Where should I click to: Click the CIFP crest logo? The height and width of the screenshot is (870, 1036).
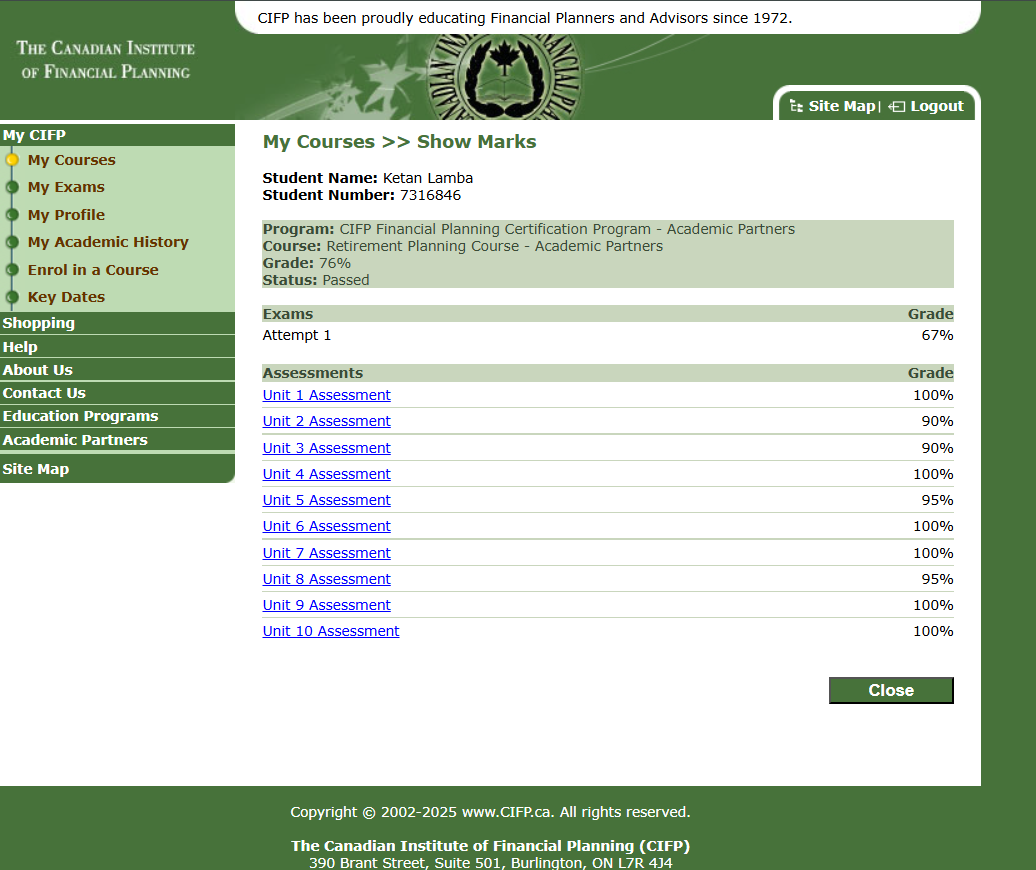tap(504, 77)
